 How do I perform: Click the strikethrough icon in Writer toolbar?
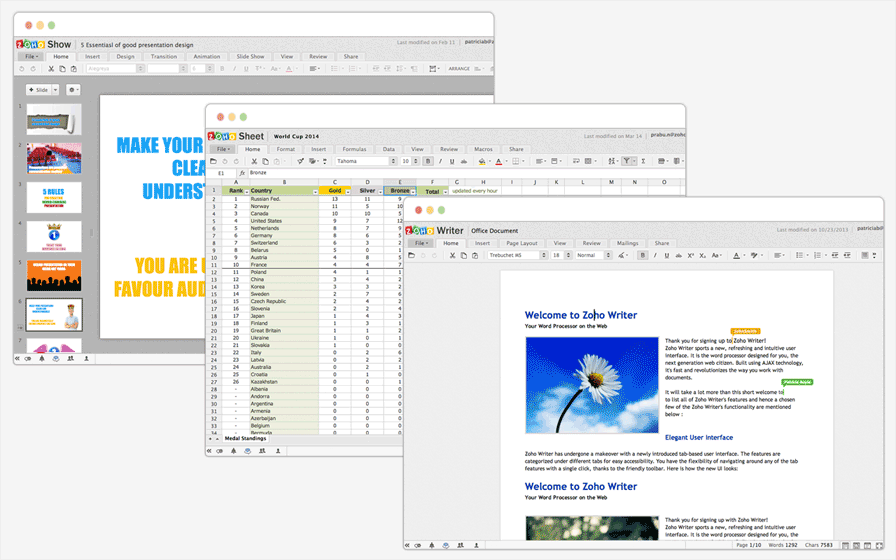680,255
